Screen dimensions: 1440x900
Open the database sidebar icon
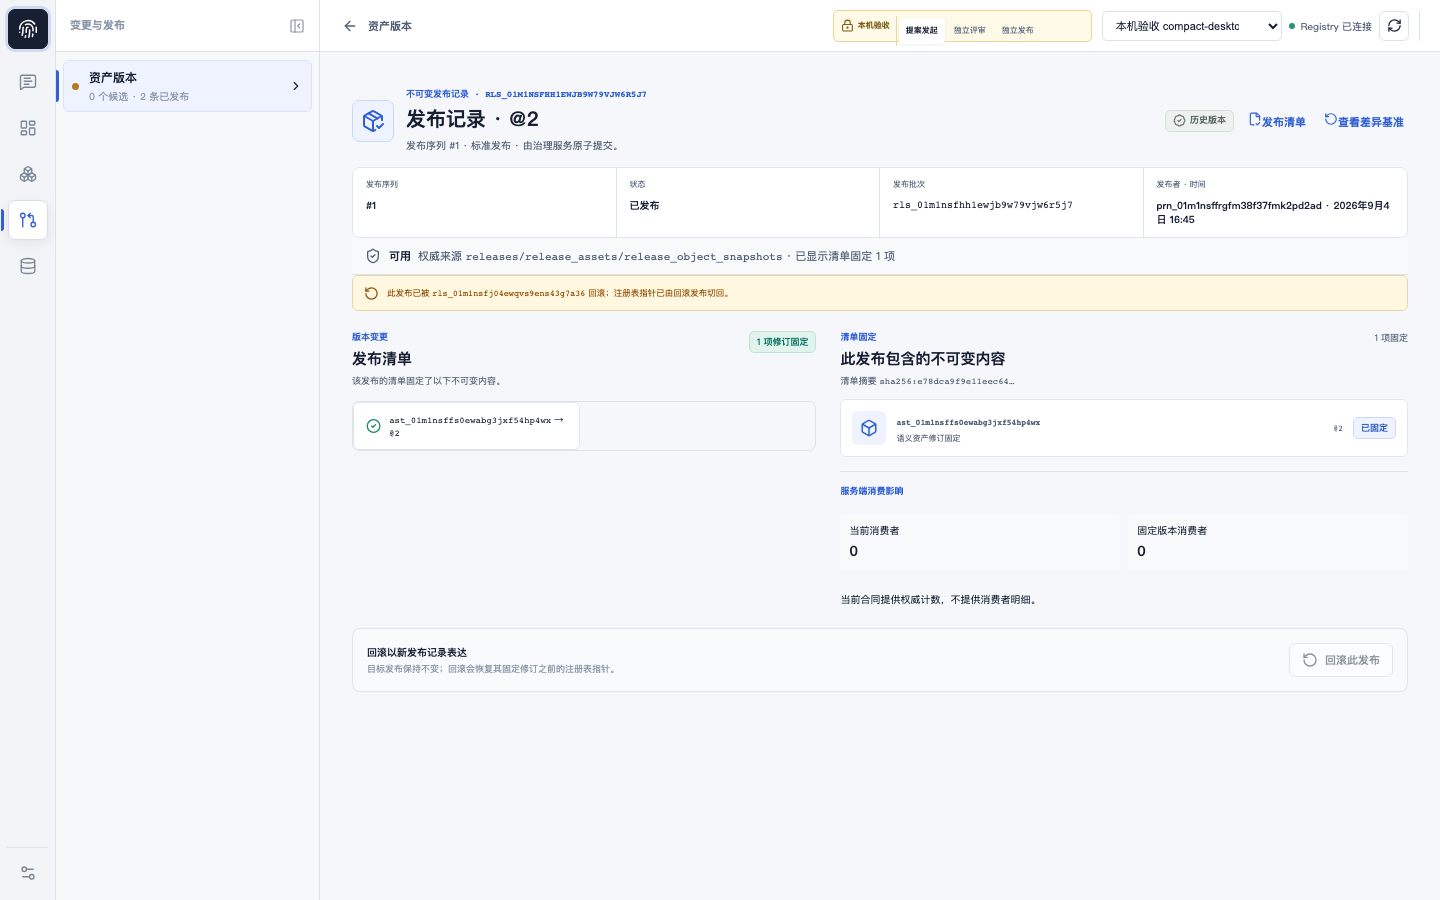[x=28, y=266]
